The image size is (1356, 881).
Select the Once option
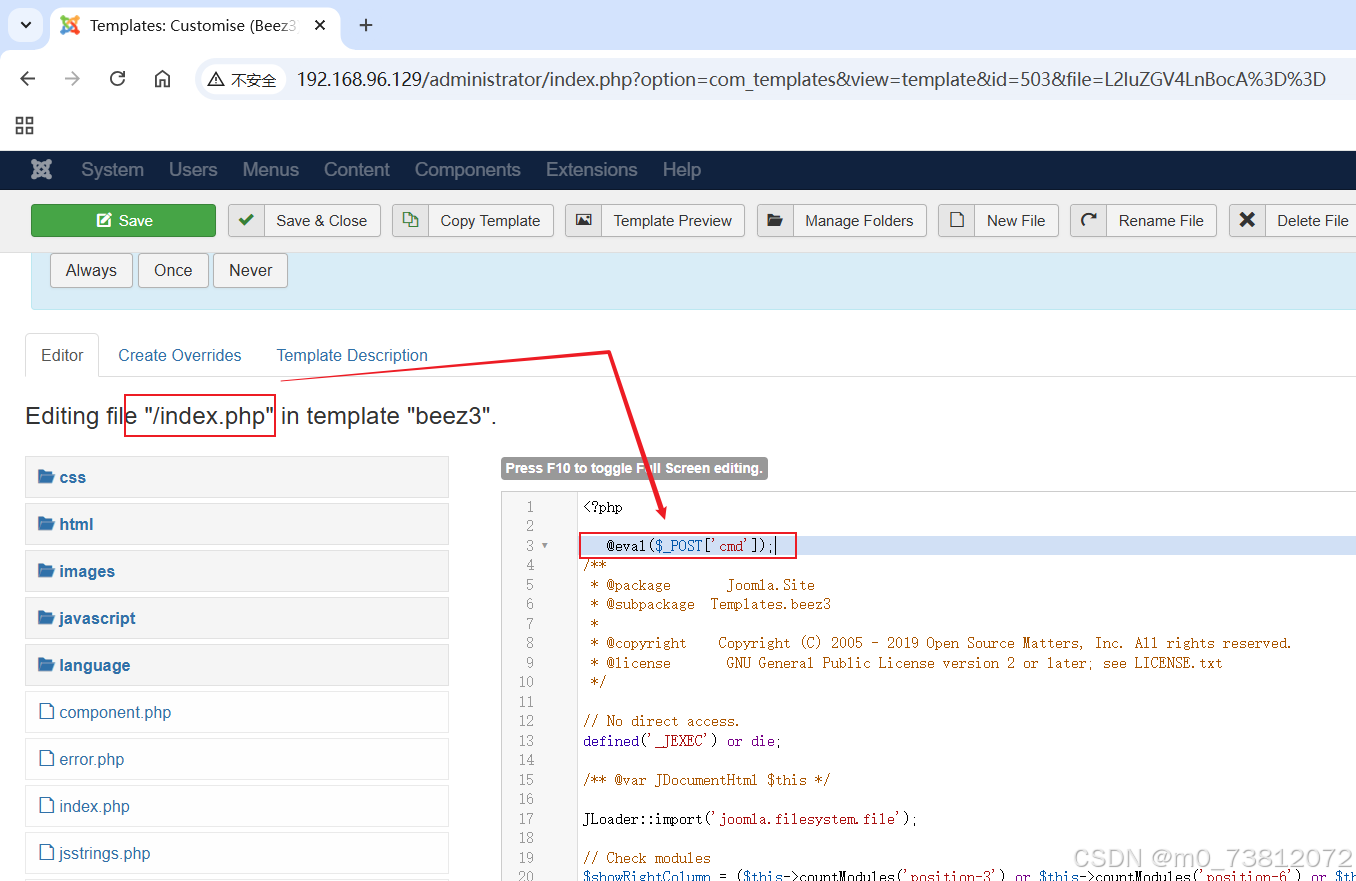pos(173,270)
